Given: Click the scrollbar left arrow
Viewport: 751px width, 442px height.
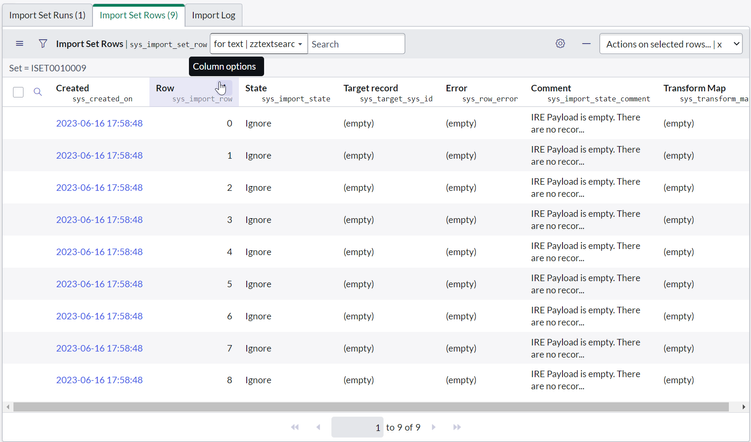Looking at the screenshot, I should [x=8, y=407].
